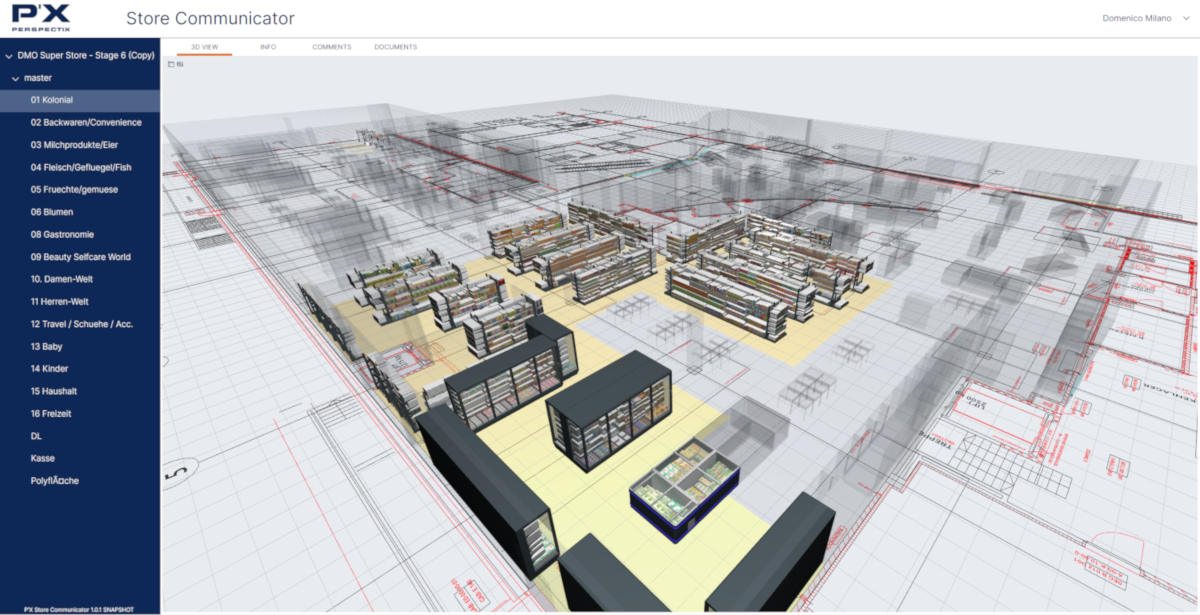Open the DOCUMENTS tab
Image resolution: width=1200 pixels, height=615 pixels.
(395, 47)
